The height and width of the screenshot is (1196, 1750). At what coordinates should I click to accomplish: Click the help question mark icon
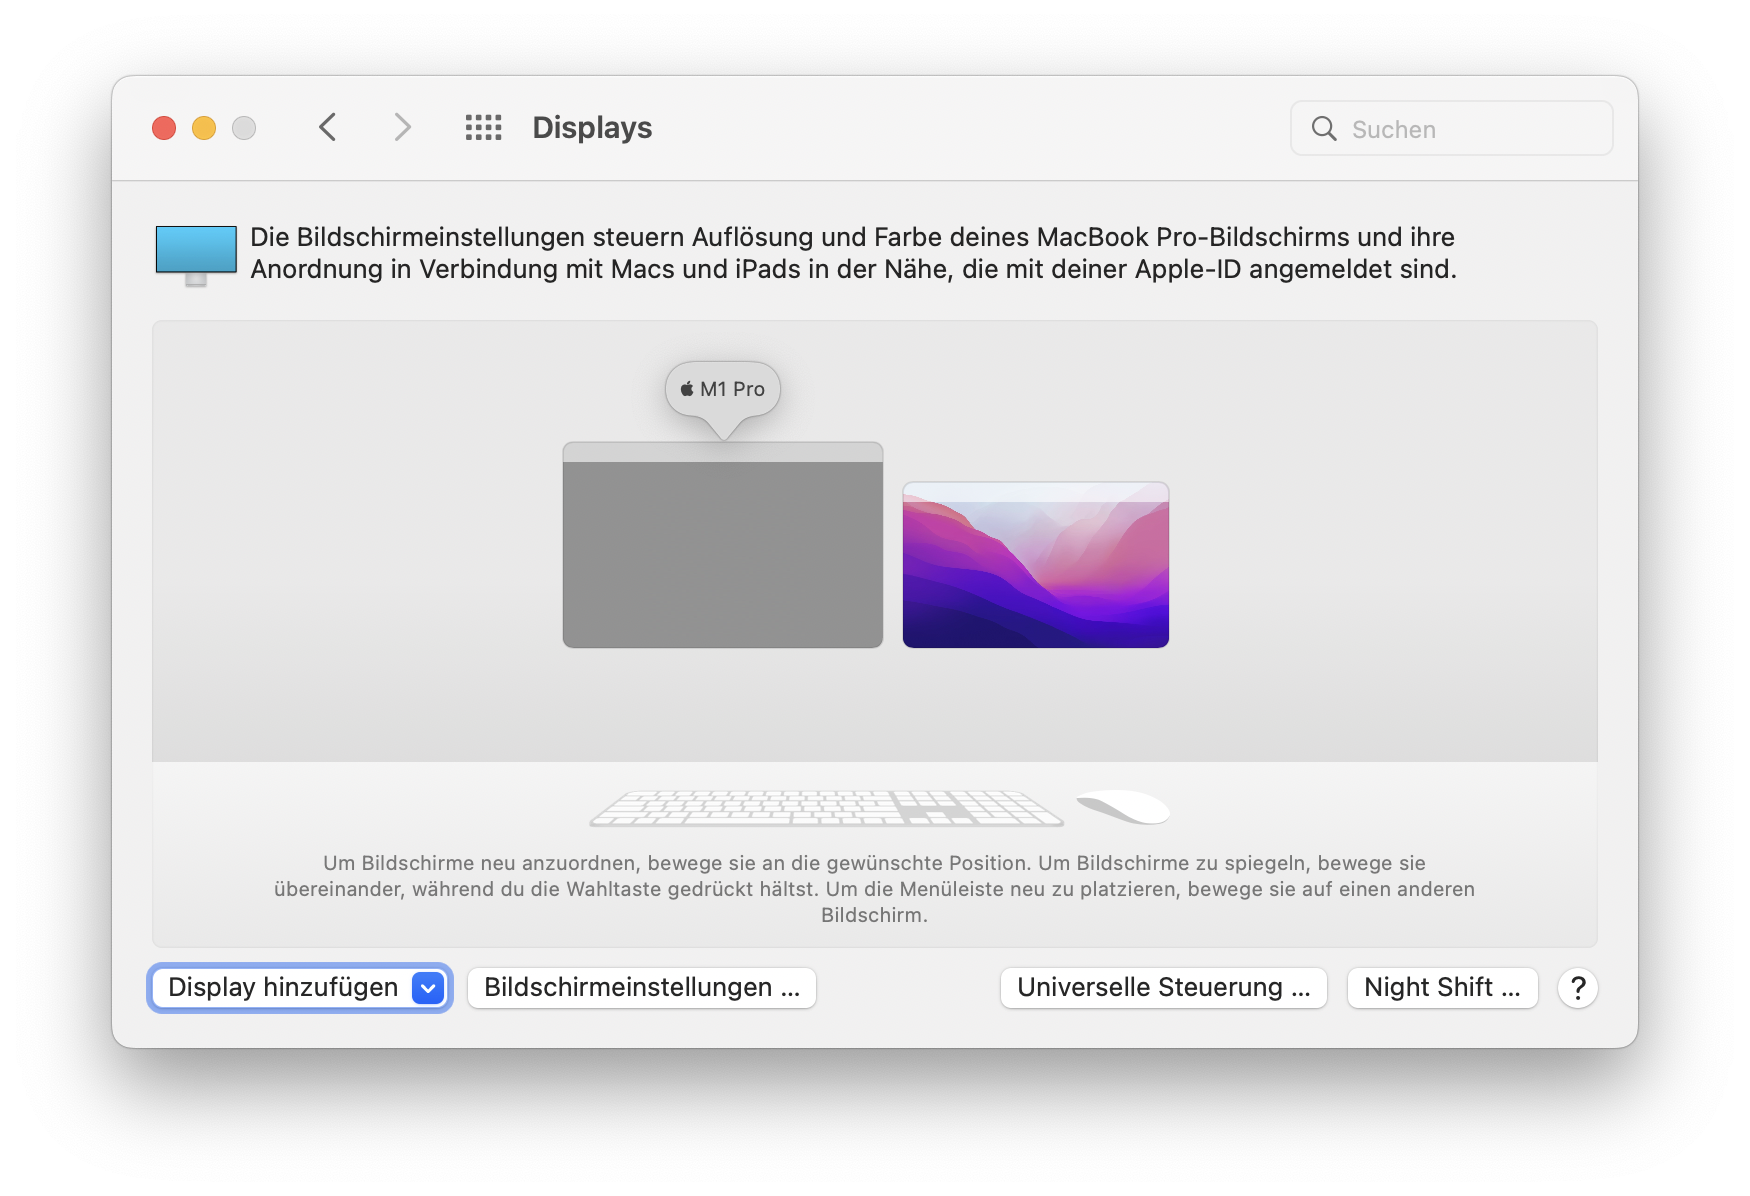[1577, 988]
